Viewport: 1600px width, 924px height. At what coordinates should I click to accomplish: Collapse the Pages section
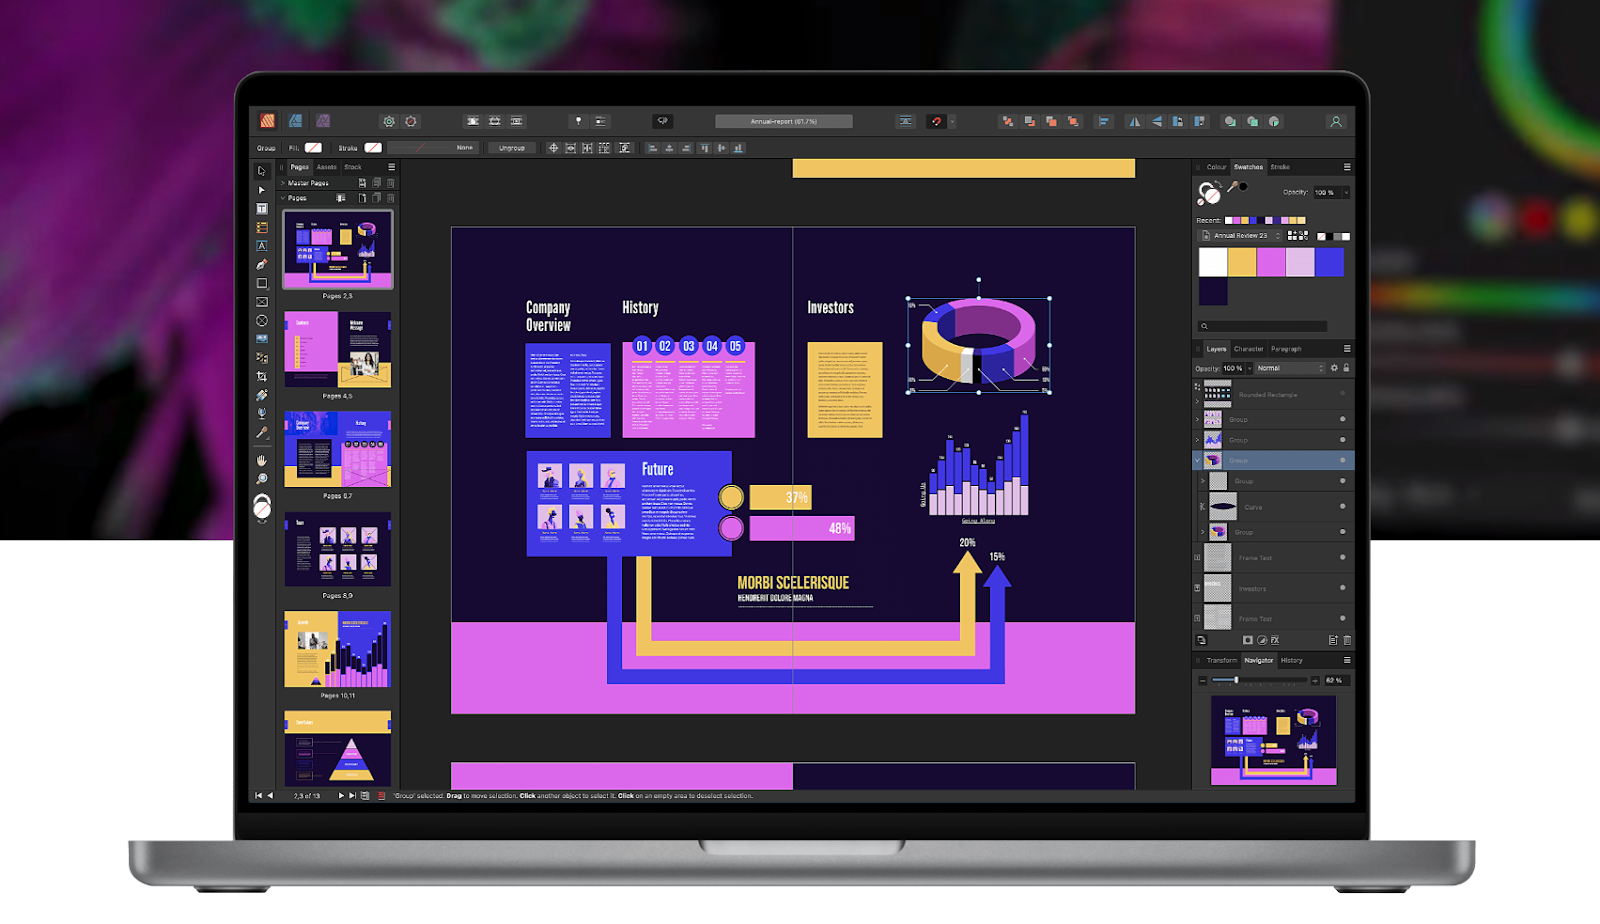[x=283, y=198]
